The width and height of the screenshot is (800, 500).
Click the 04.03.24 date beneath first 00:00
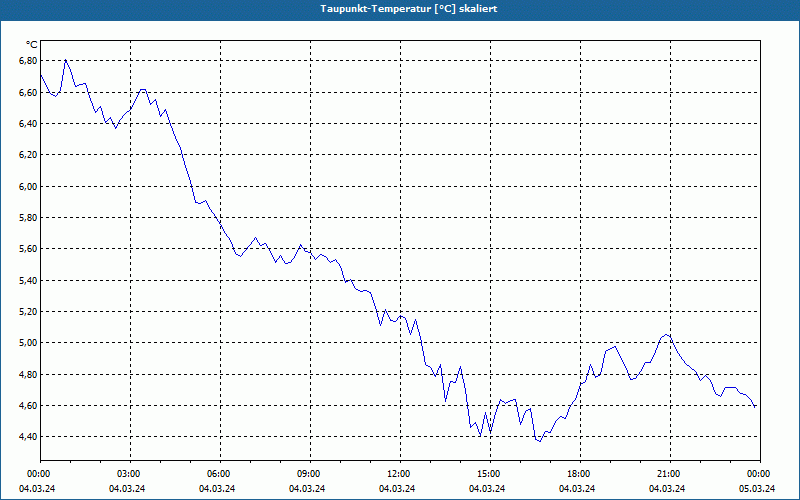coord(37,488)
